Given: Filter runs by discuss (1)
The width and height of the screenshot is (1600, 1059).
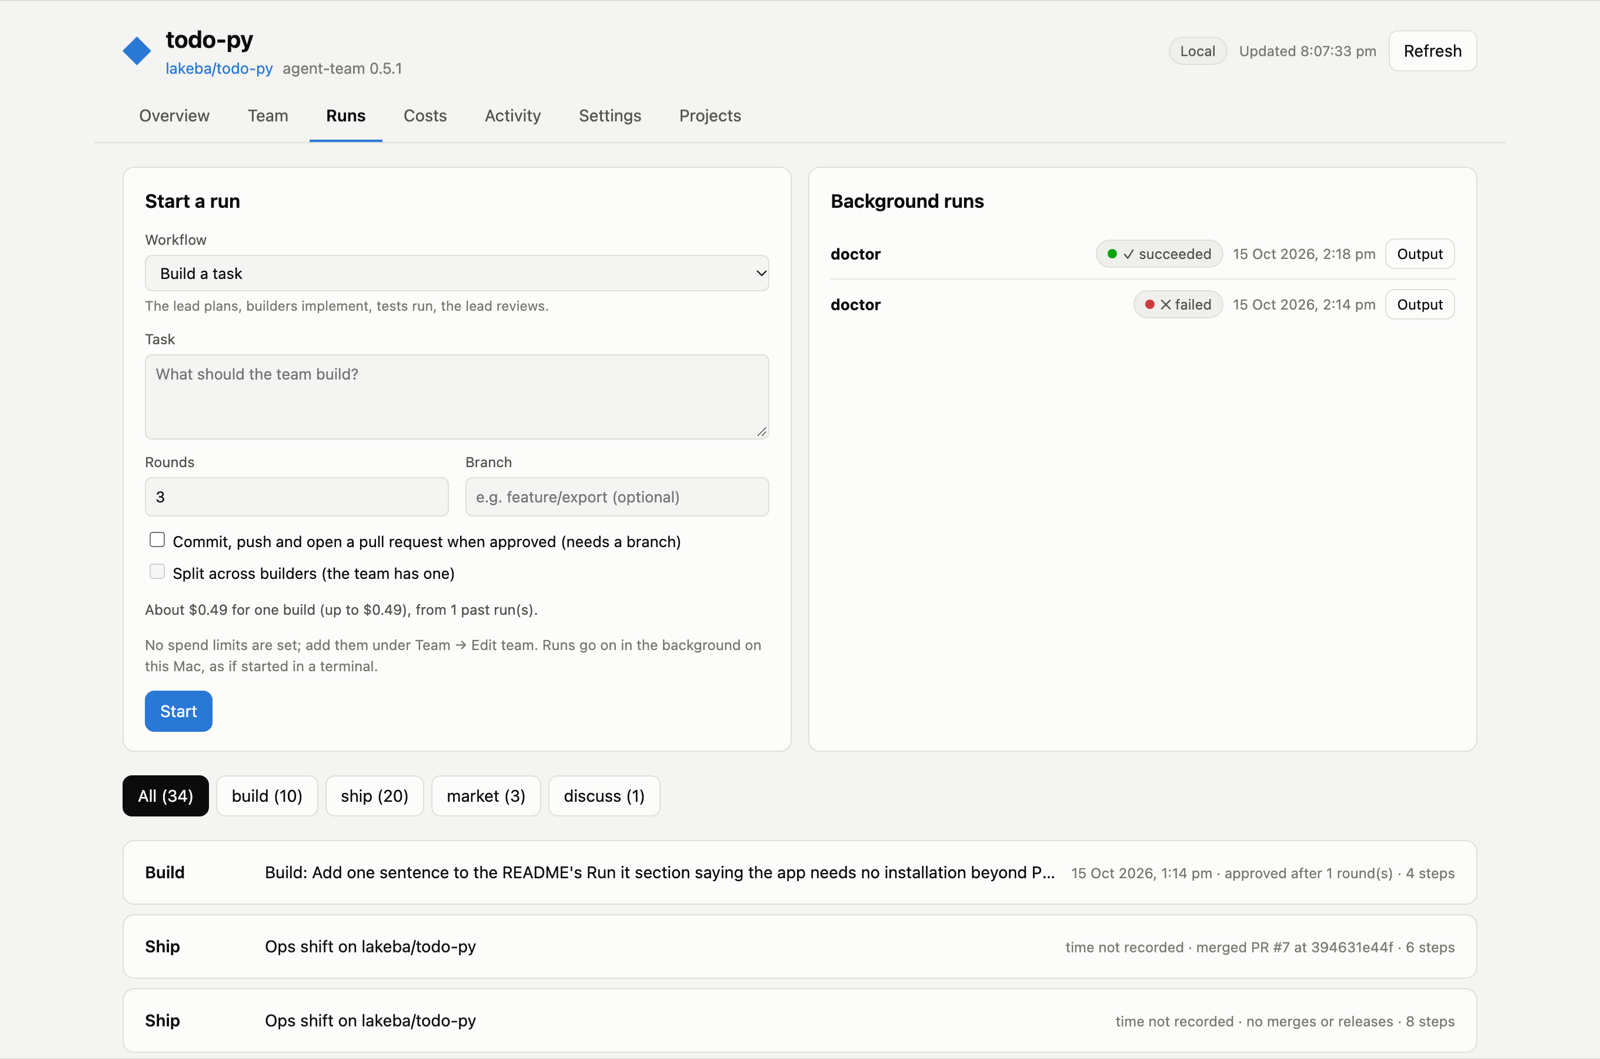Looking at the screenshot, I should tap(604, 796).
